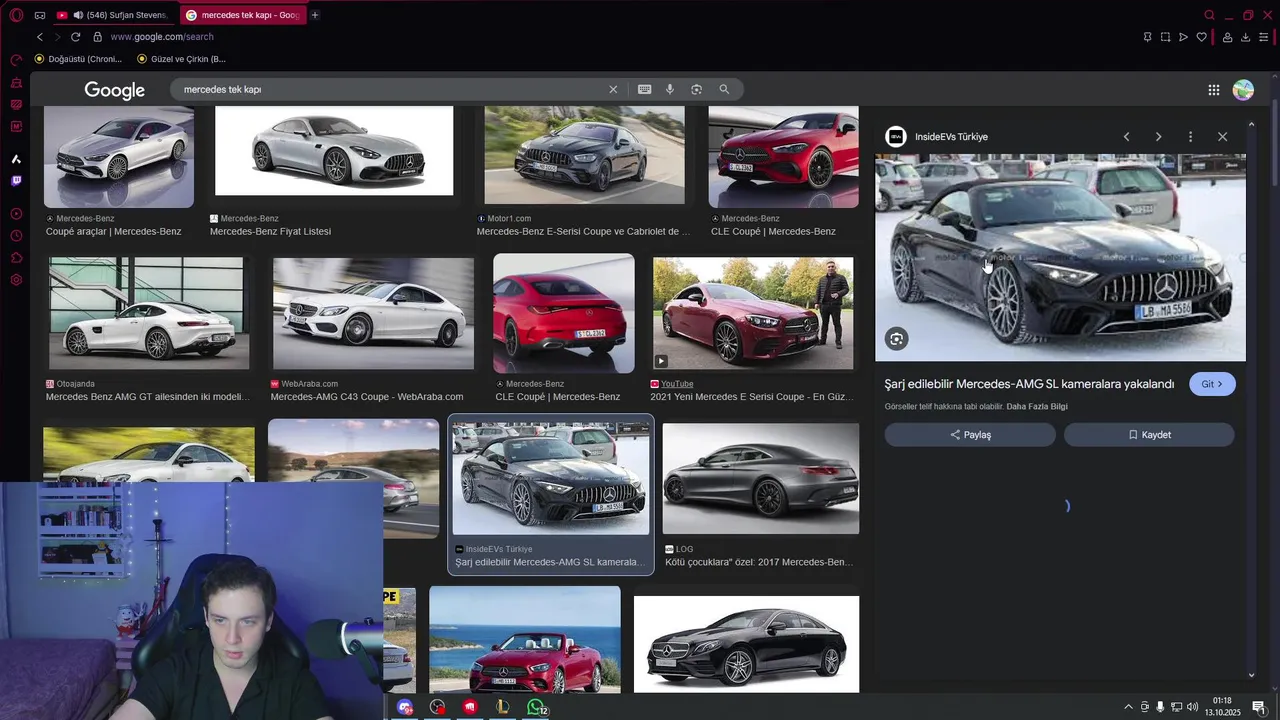Show next image in preview panel
The width and height of the screenshot is (1280, 720).
coord(1158,137)
